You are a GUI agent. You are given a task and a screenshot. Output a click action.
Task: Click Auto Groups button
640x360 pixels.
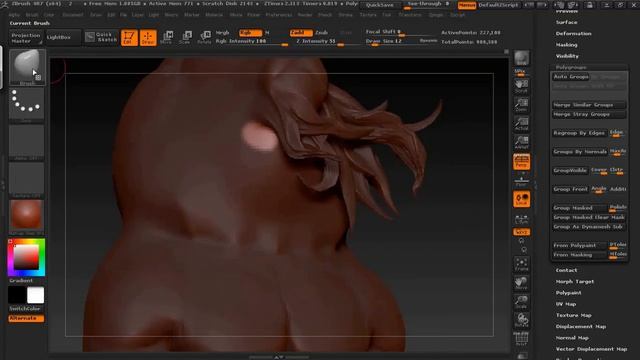[571, 77]
